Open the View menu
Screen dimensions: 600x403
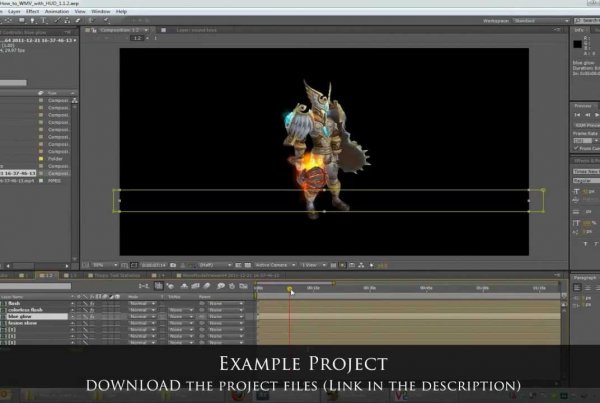click(x=80, y=11)
